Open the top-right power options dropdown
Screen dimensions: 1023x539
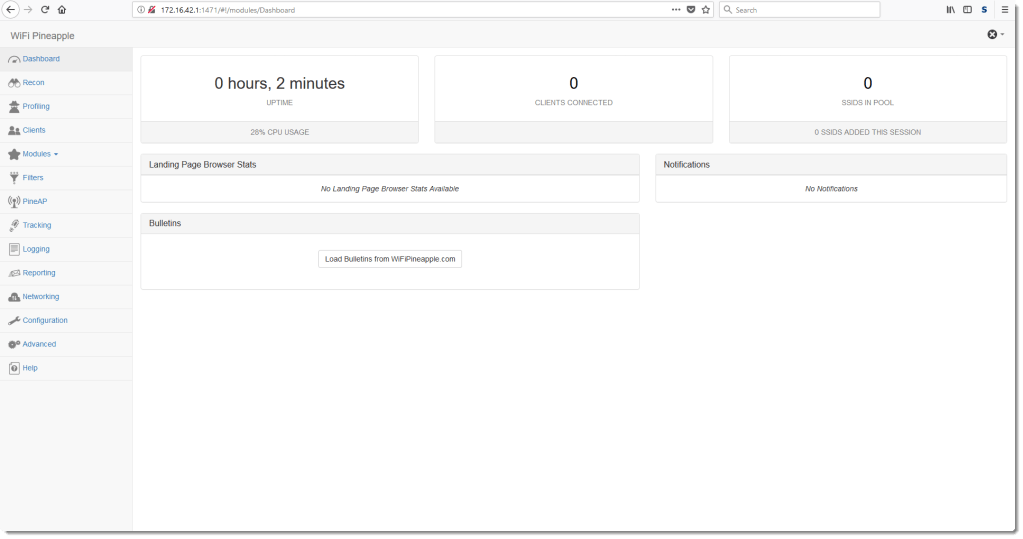point(995,34)
